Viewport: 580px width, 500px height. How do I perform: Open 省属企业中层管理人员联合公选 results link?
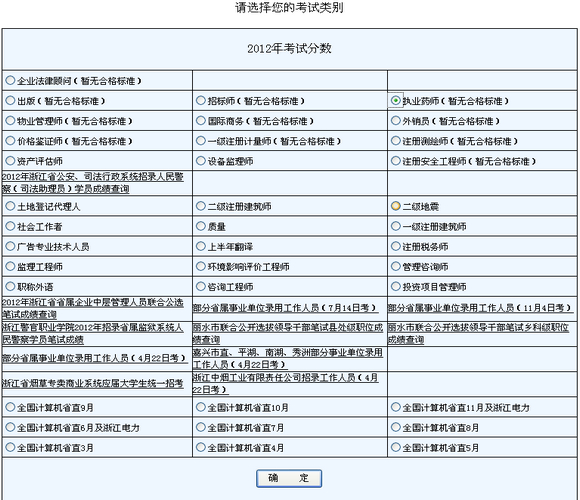(93, 308)
